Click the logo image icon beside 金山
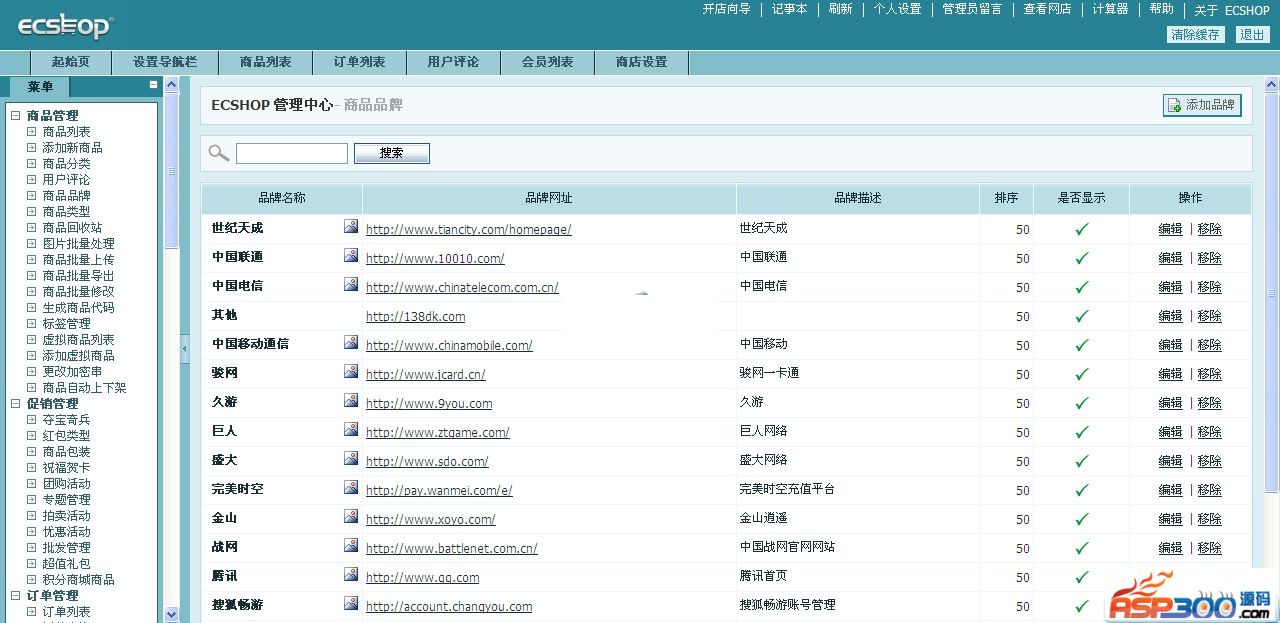The image size is (1280, 623). (x=350, y=517)
